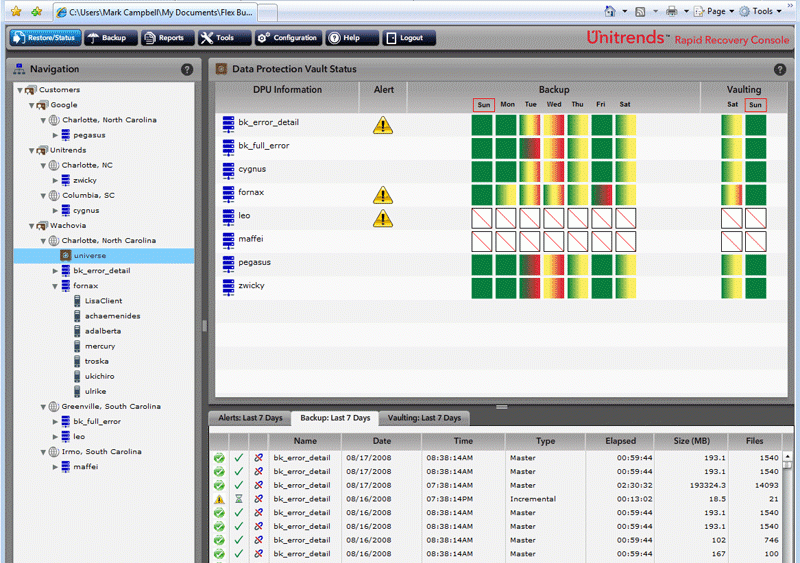Screen dimensions: 800x563
Task: Click the warning status icon in the Incremental backup row
Action: 219,499
